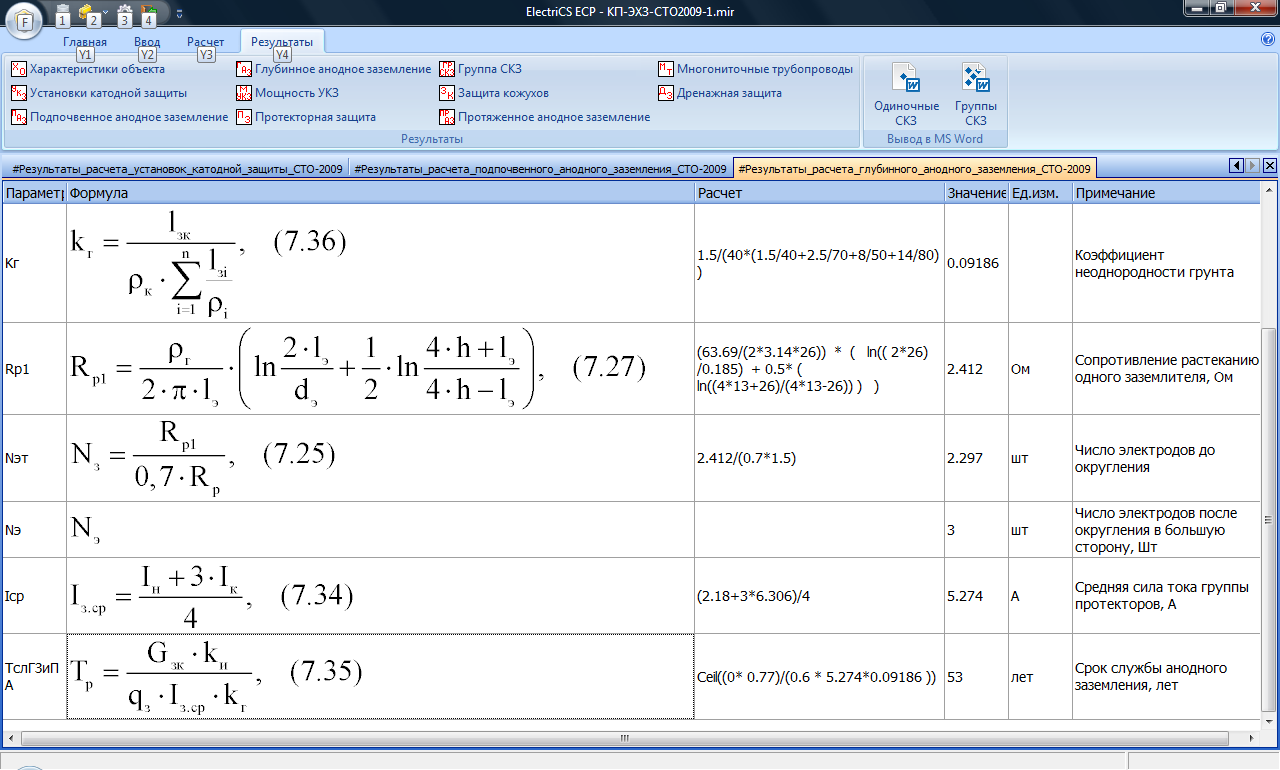
Task: Show Протекторная защита results
Action: coord(306,117)
